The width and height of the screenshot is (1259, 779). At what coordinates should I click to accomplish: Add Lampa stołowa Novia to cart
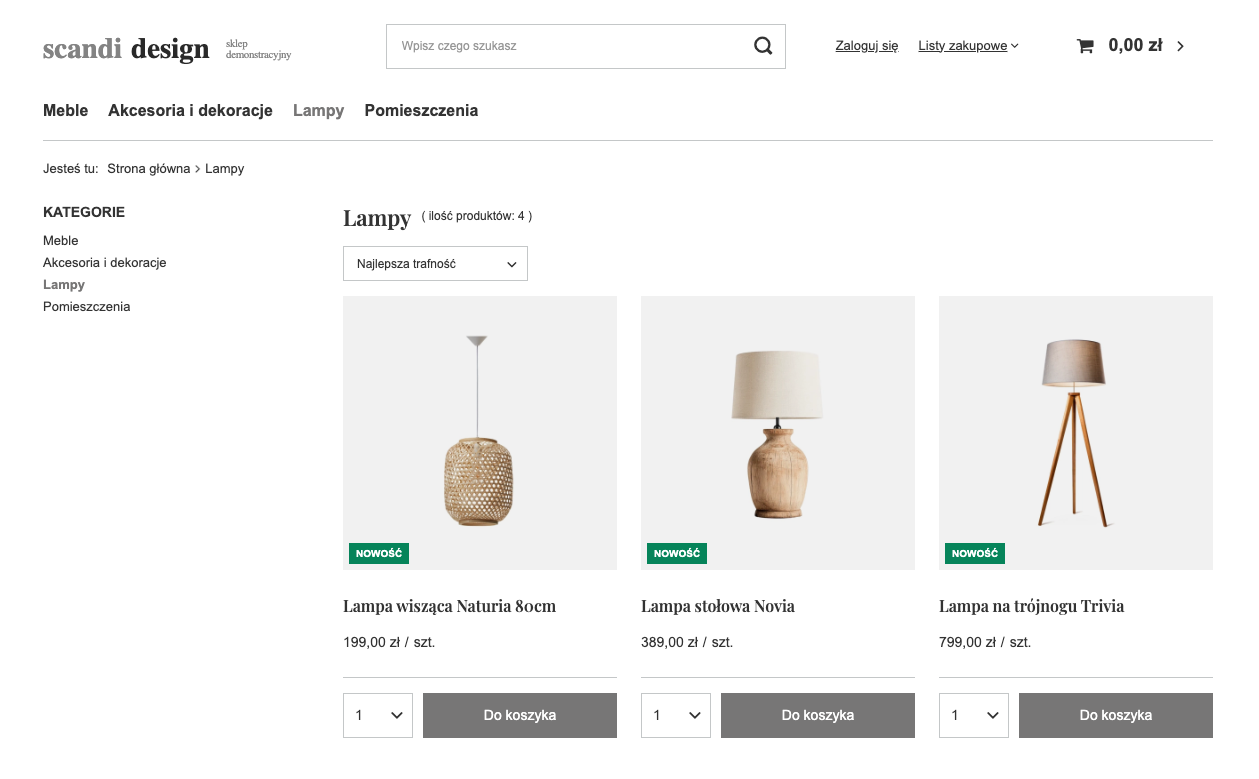[818, 716]
